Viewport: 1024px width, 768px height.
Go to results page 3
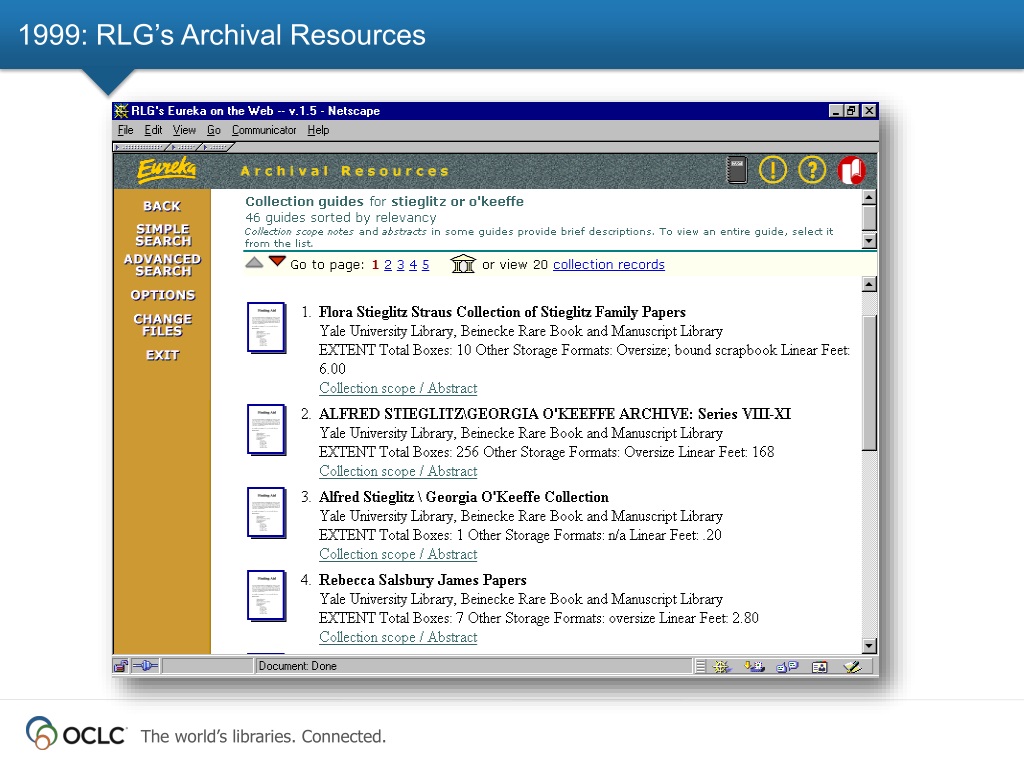coord(400,264)
